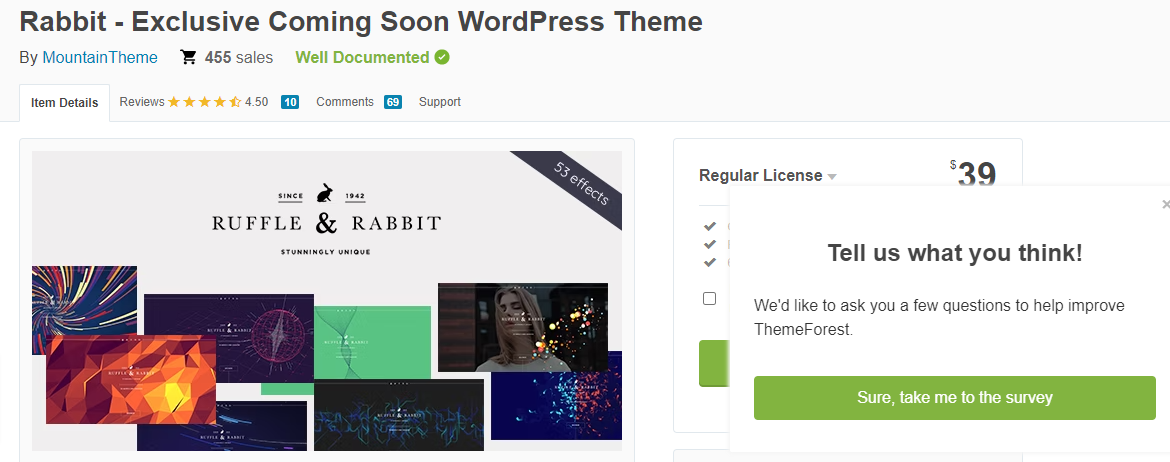Select the orange polygon preview thumbnail
This screenshot has width=1170, height=462.
click(x=130, y=380)
